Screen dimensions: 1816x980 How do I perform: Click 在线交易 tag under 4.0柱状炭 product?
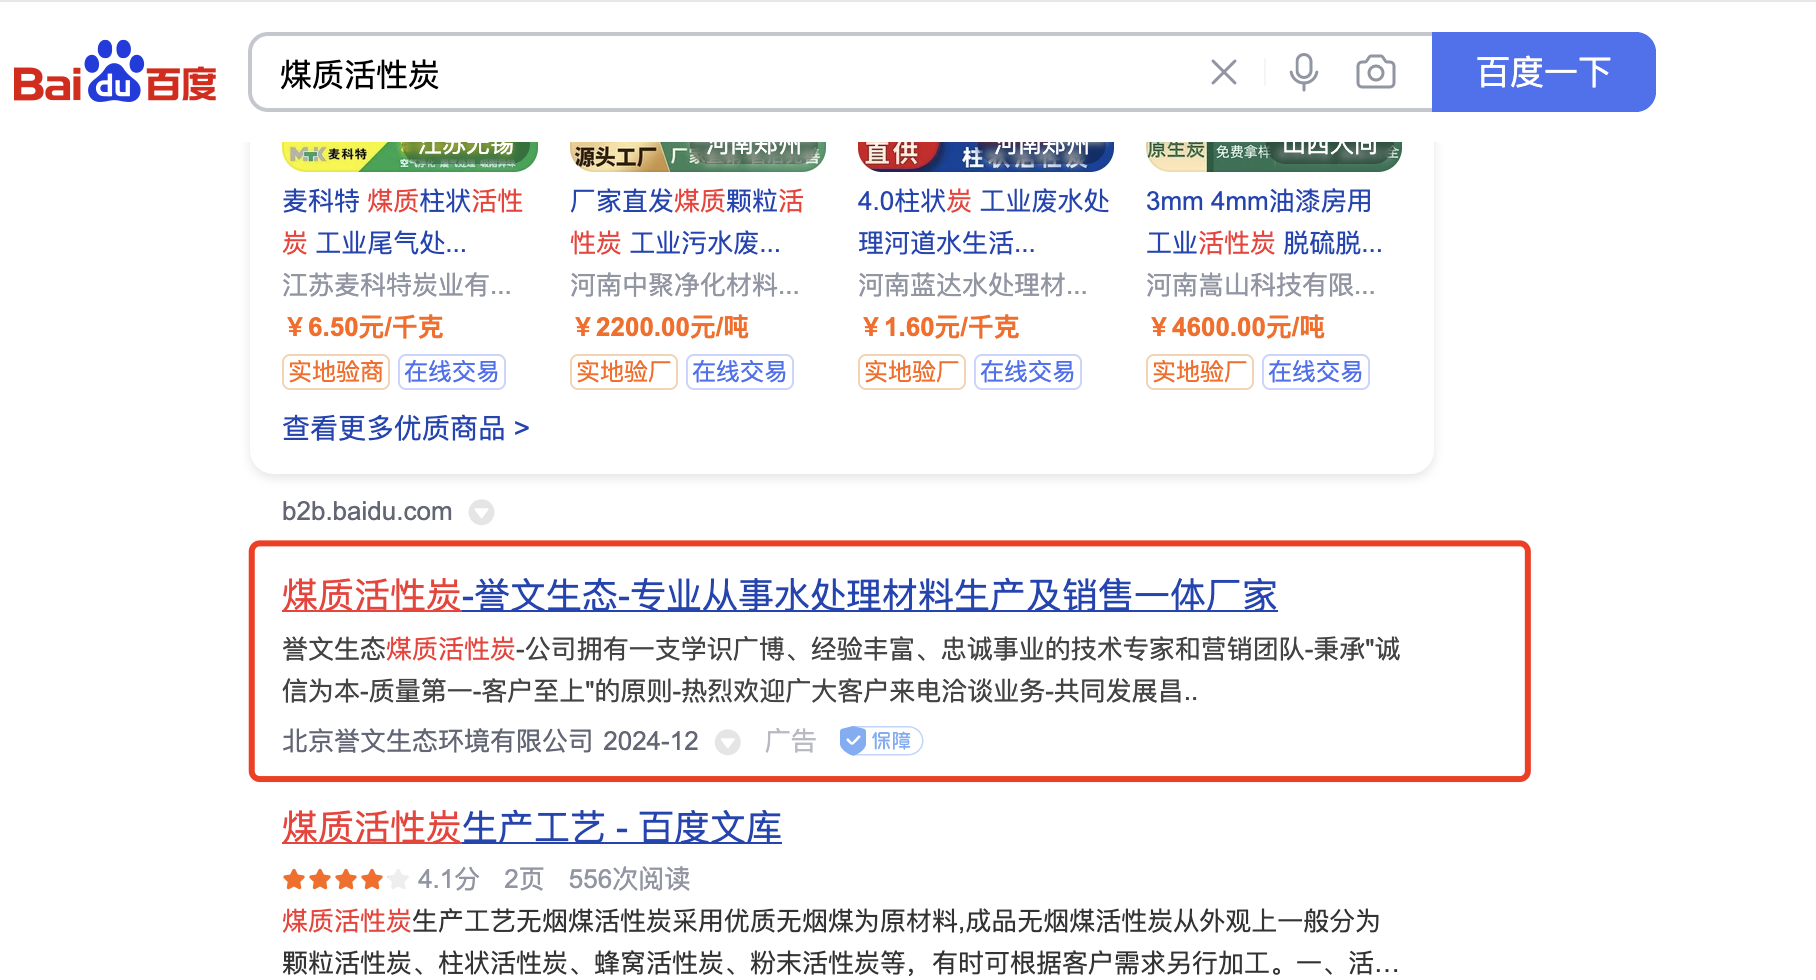(1028, 372)
